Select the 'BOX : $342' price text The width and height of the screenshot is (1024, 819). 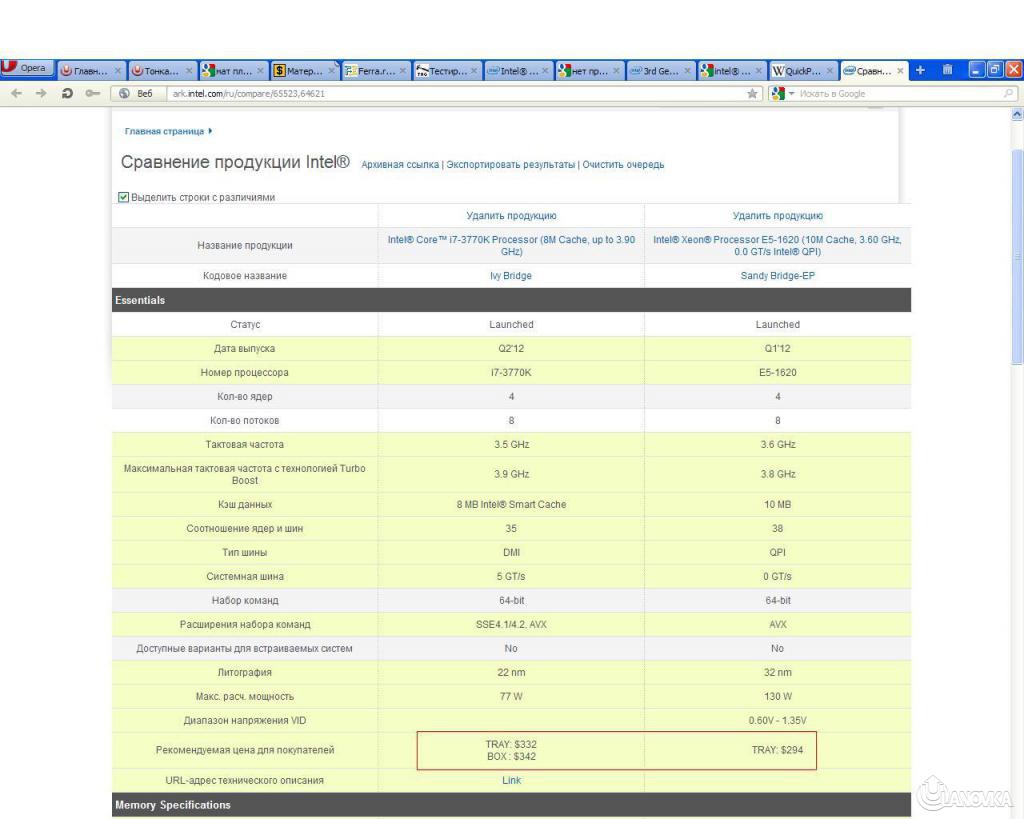click(x=511, y=756)
